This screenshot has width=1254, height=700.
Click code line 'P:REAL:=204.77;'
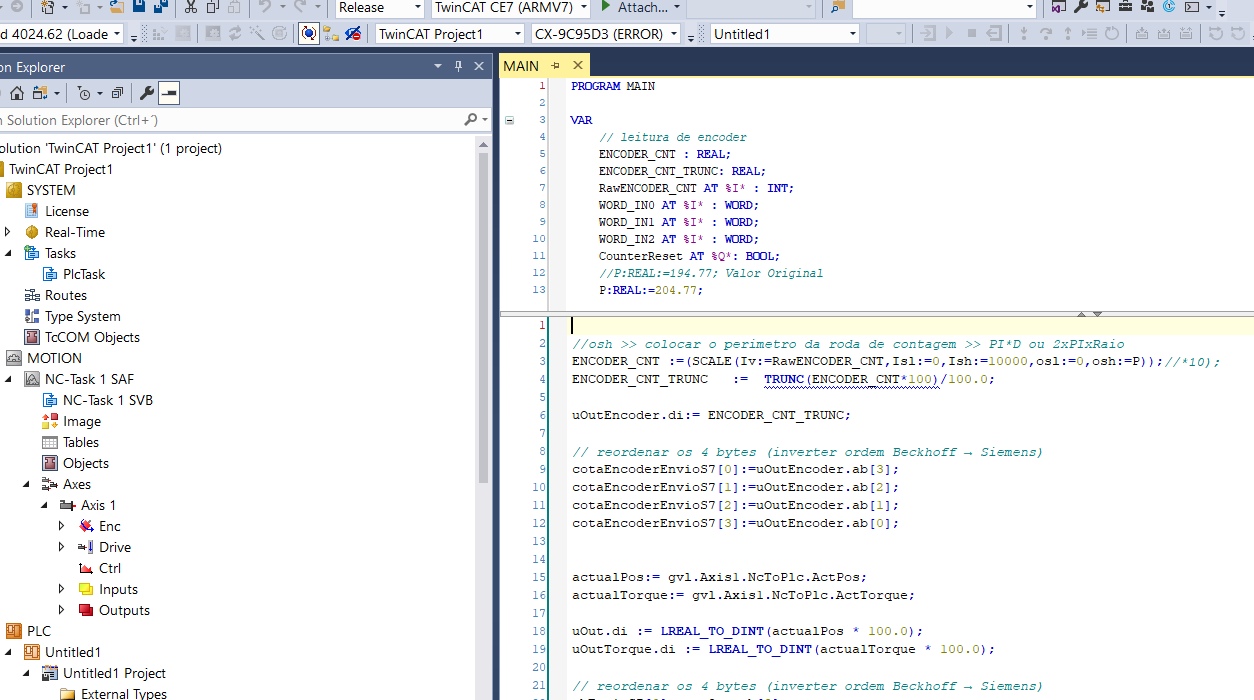click(651, 290)
